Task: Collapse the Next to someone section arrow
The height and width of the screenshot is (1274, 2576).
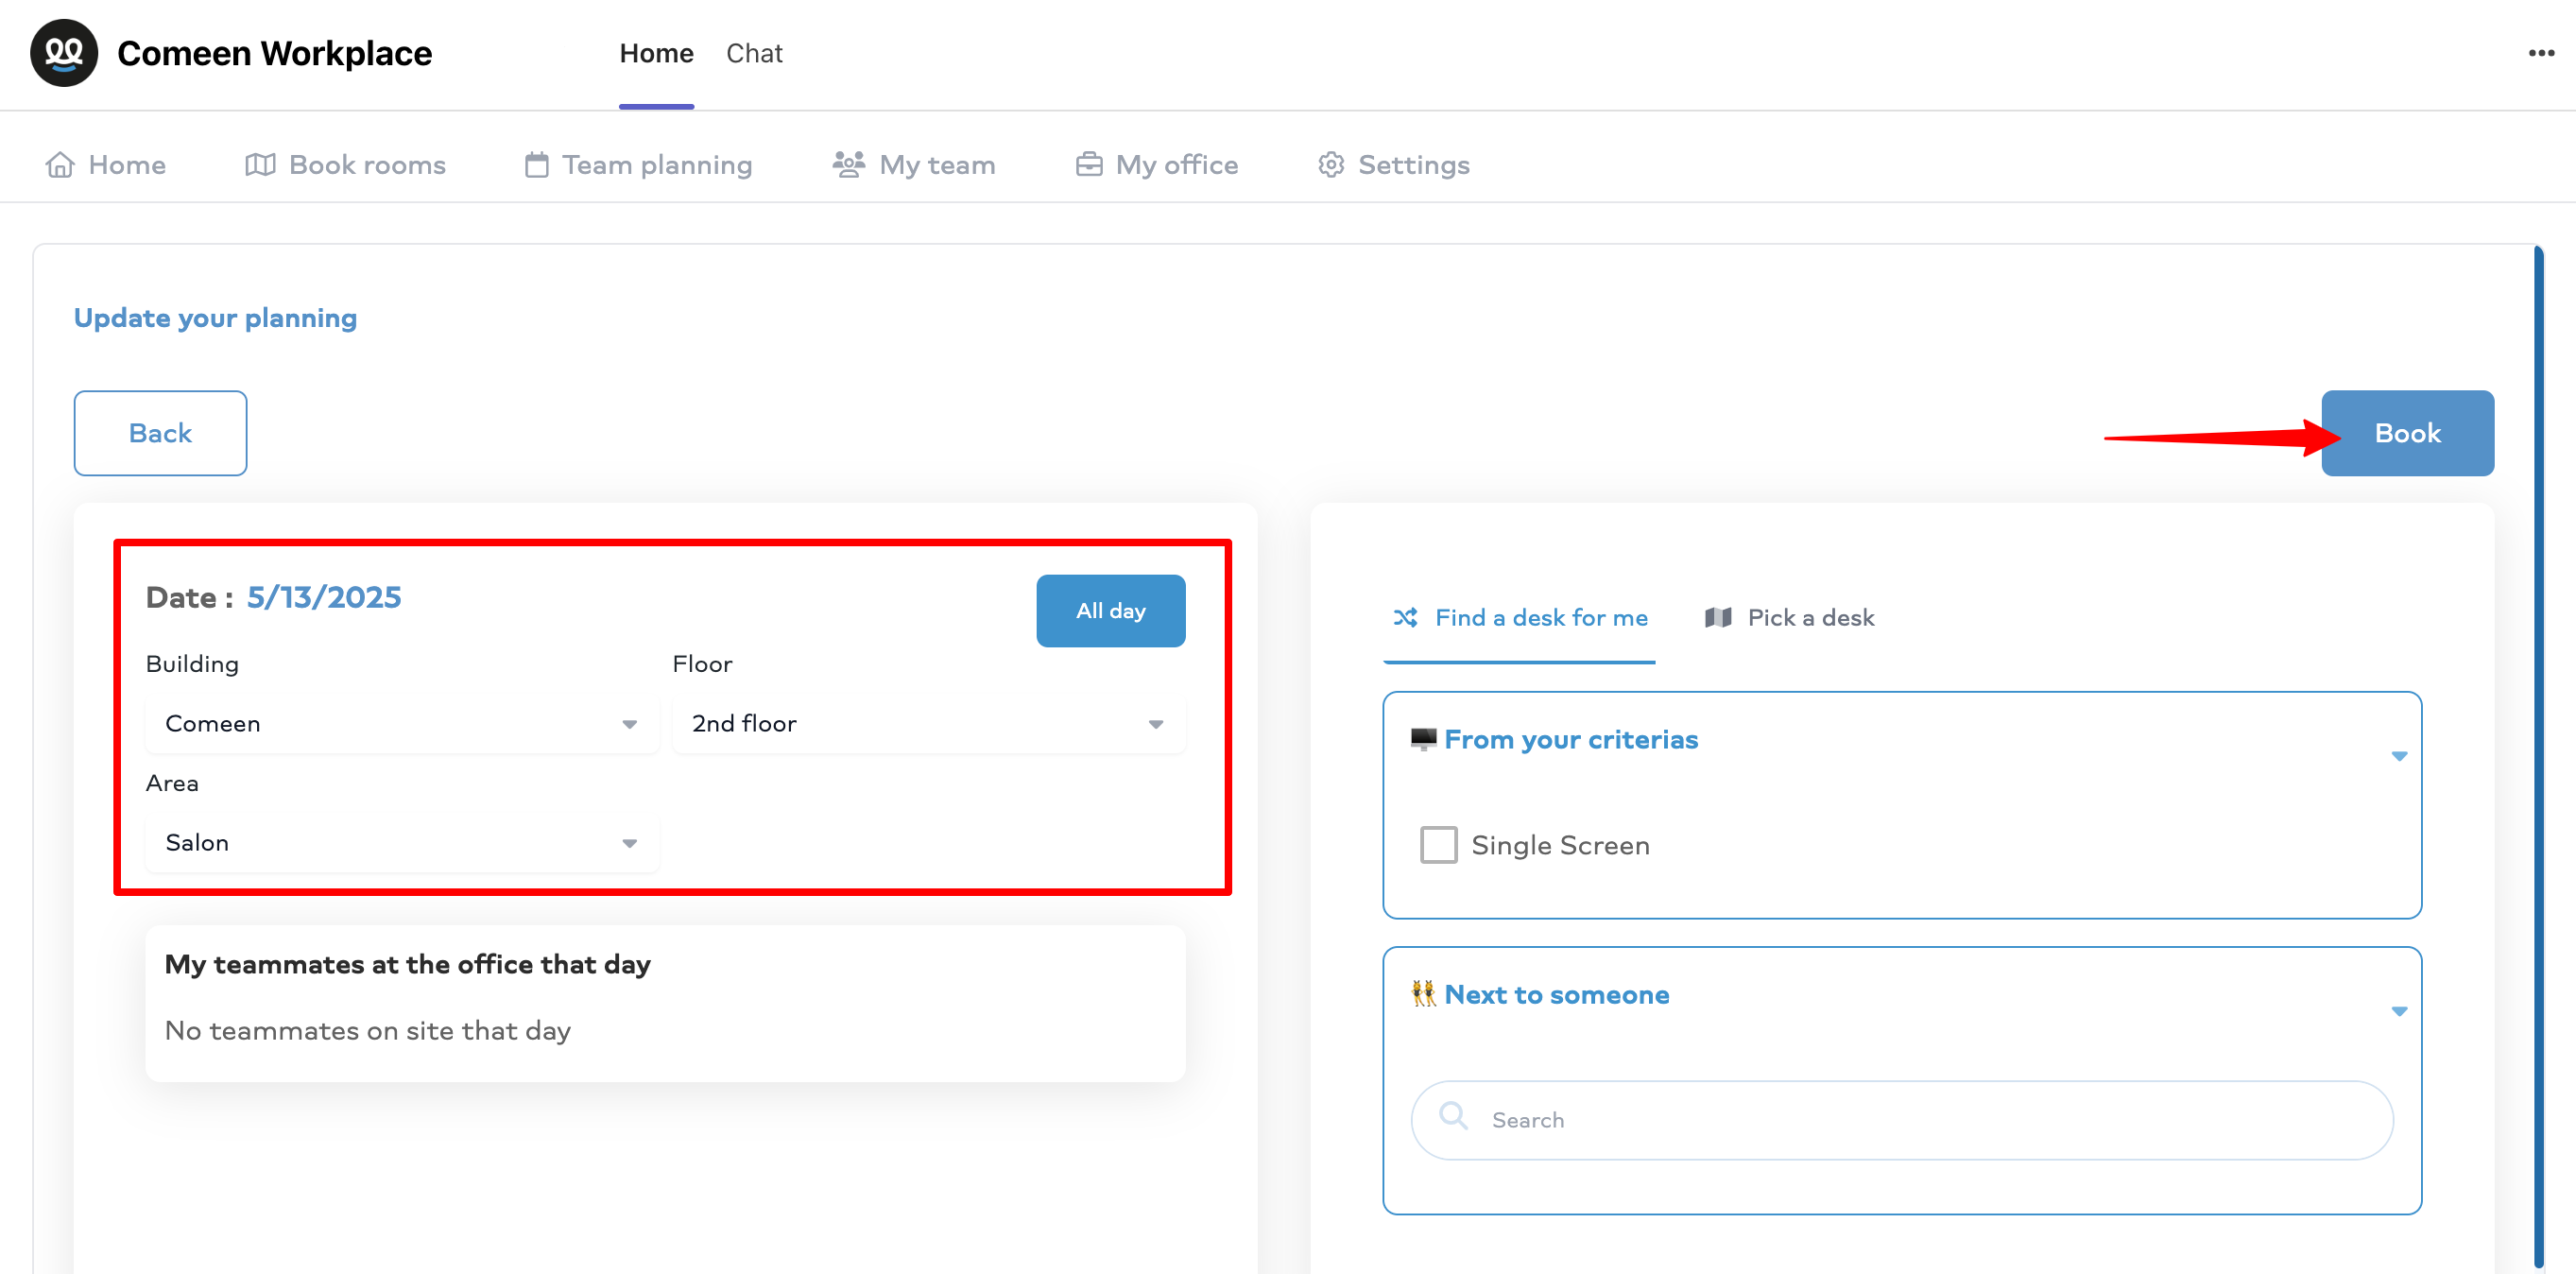Action: [2399, 1012]
